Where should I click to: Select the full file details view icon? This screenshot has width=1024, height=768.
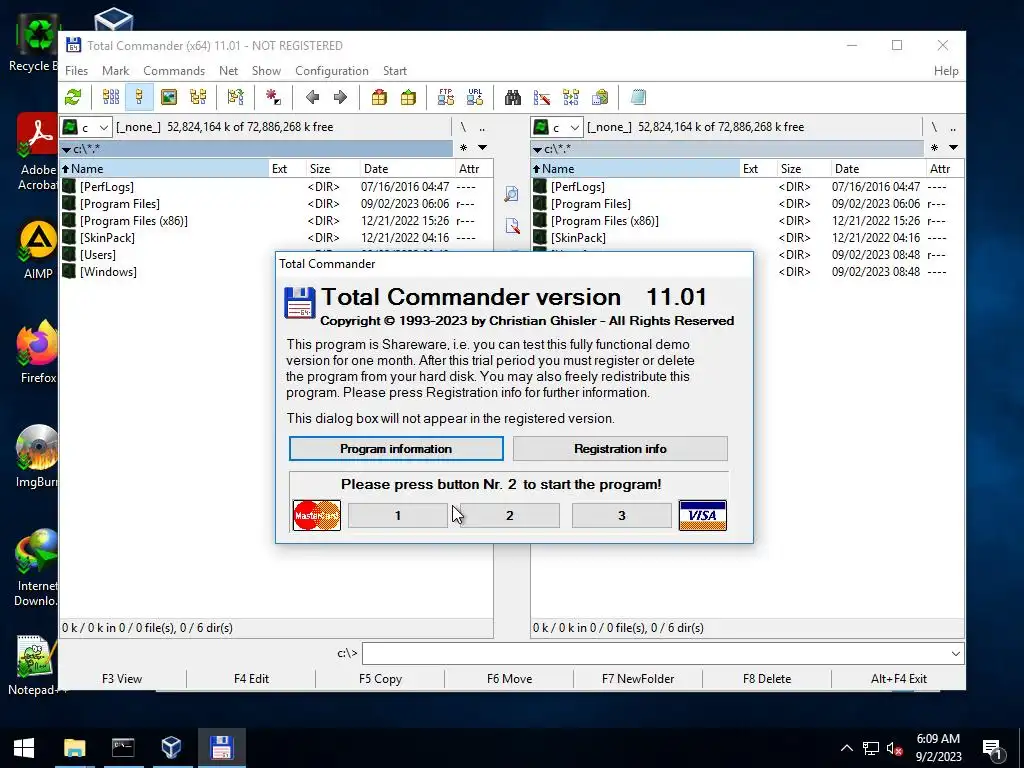coord(139,97)
